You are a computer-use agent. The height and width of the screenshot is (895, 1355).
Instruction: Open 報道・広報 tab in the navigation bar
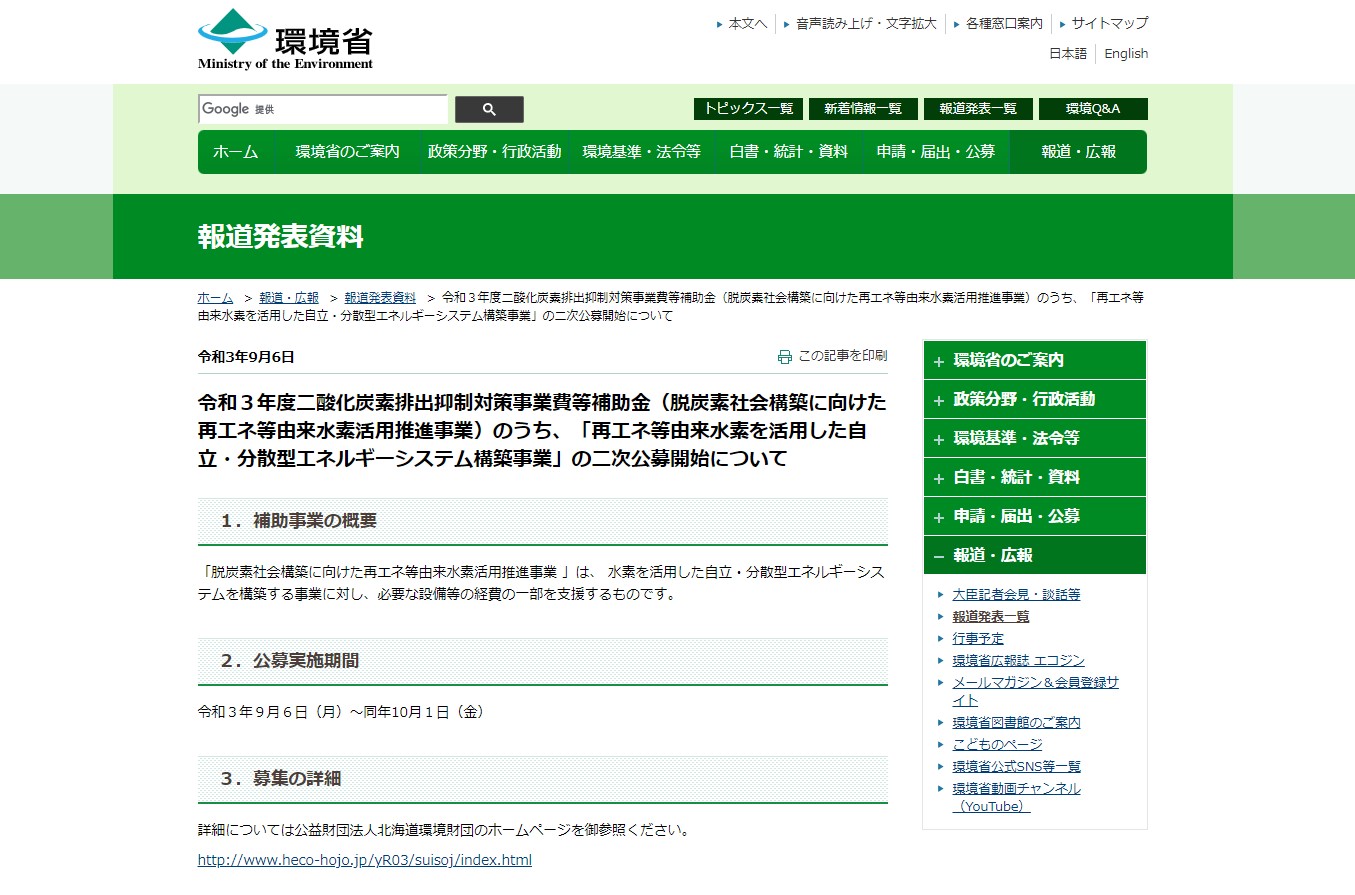tap(1078, 152)
